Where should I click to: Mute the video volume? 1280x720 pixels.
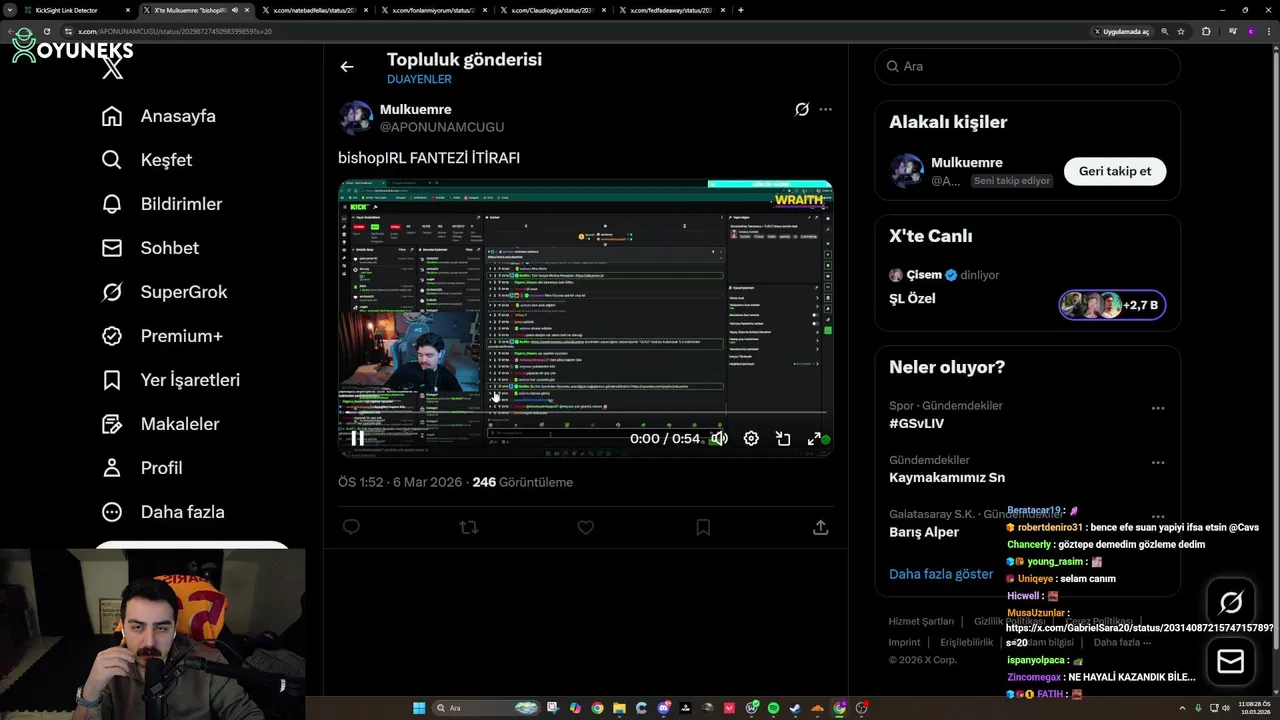(x=719, y=438)
